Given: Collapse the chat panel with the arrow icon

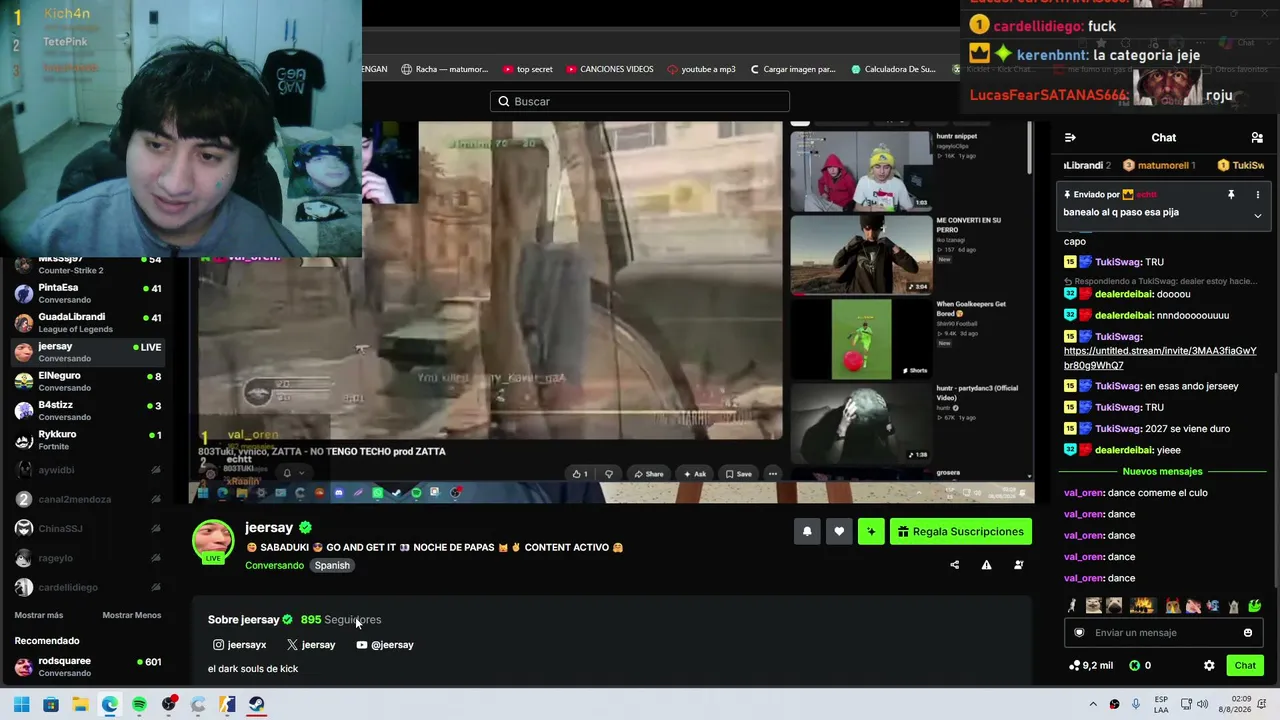Looking at the screenshot, I should (x=1070, y=138).
